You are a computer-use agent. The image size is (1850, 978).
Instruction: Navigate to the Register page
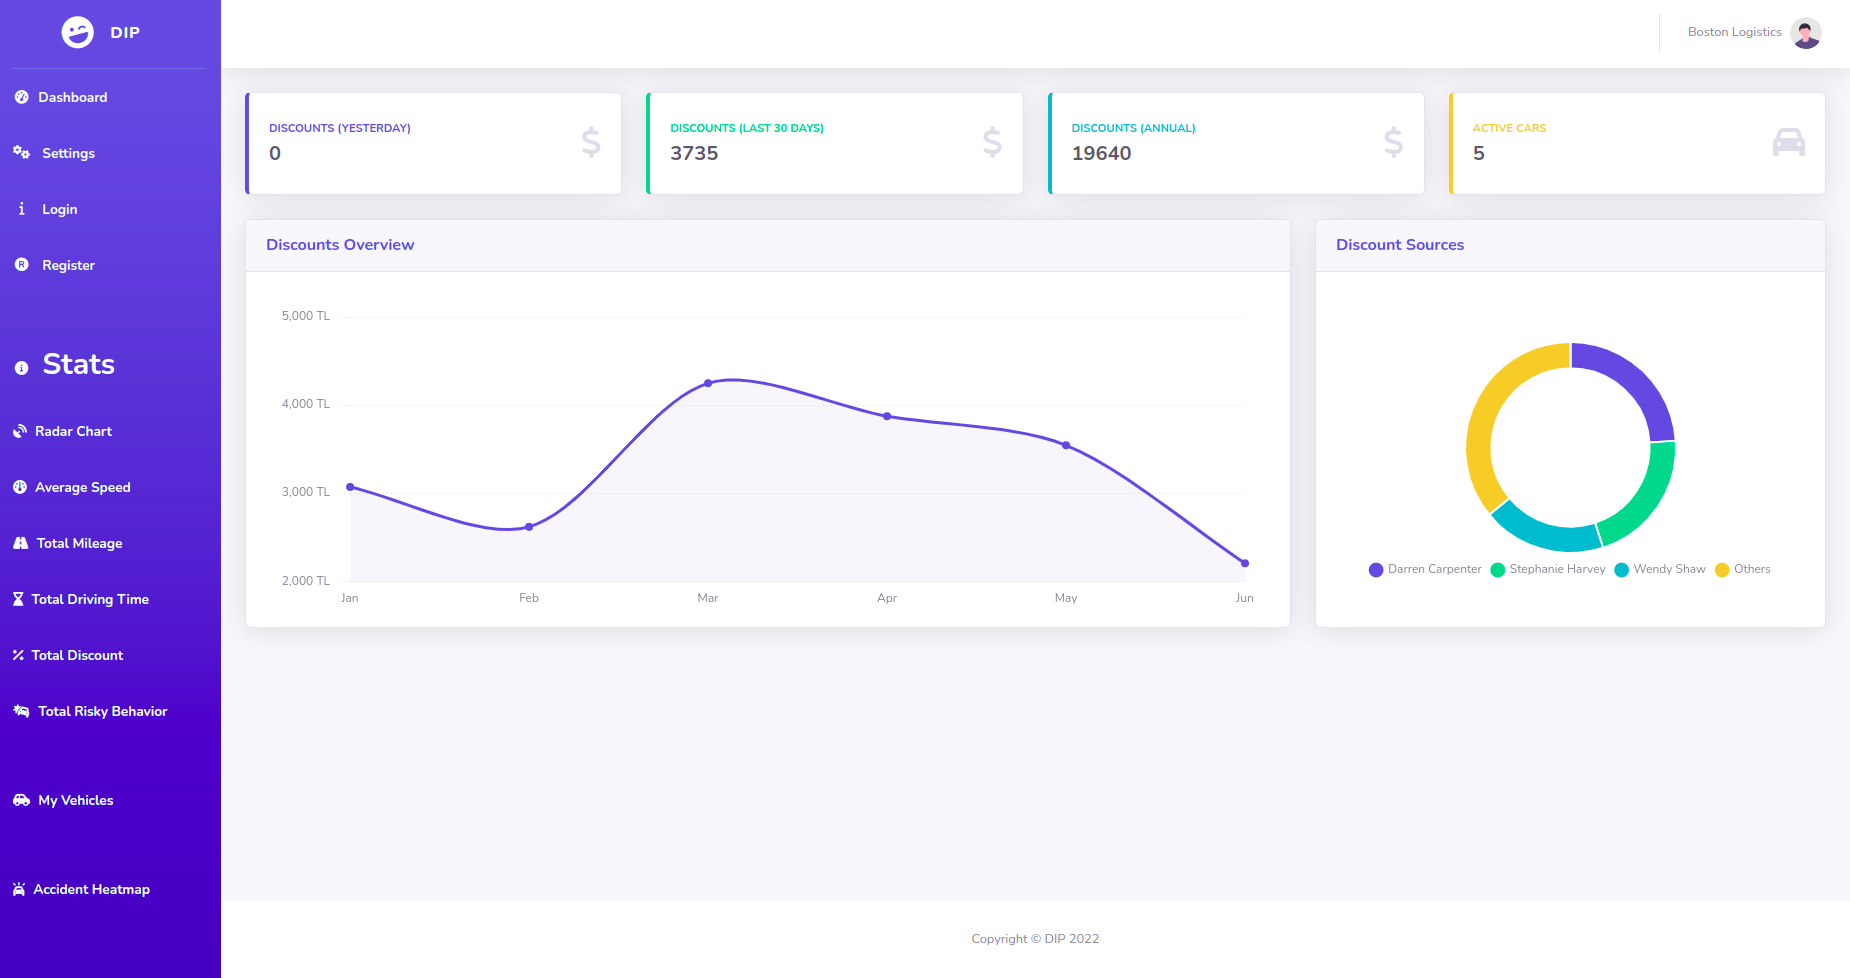68,265
